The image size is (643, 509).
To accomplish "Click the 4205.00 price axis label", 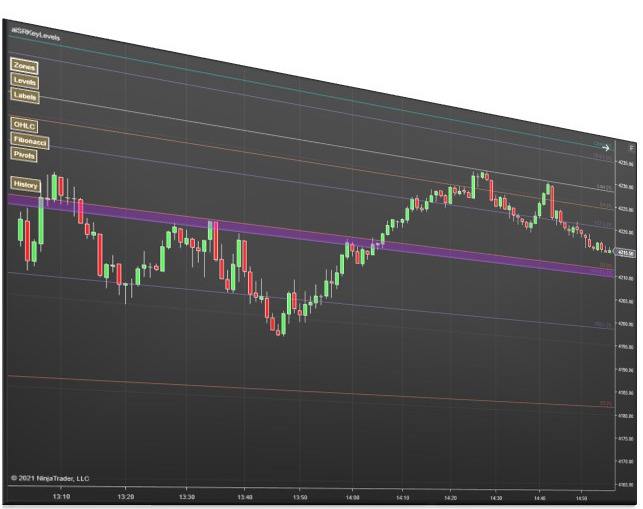I will (626, 301).
